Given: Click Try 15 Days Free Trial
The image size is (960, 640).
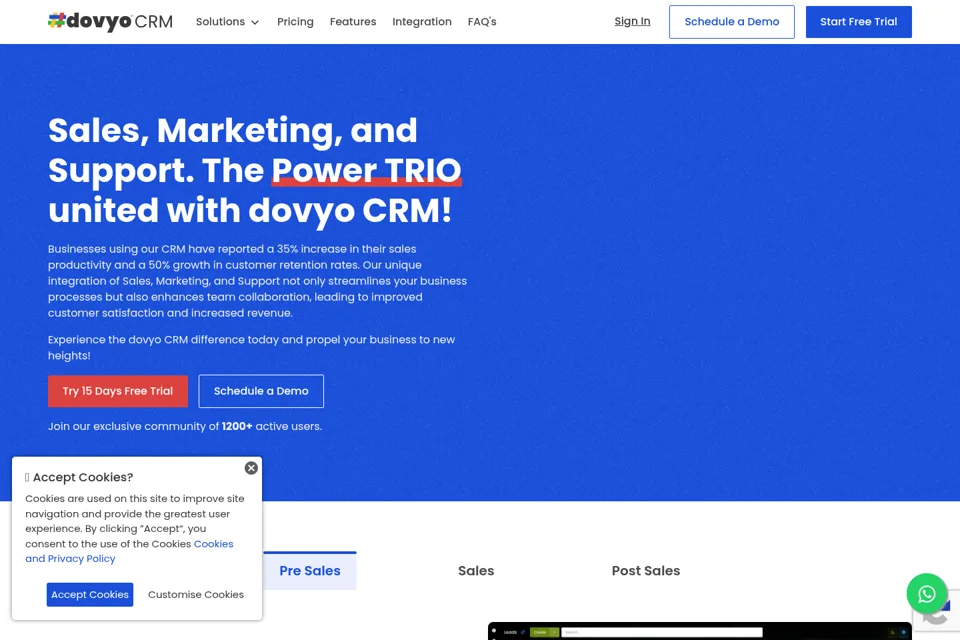Looking at the screenshot, I should click(118, 391).
